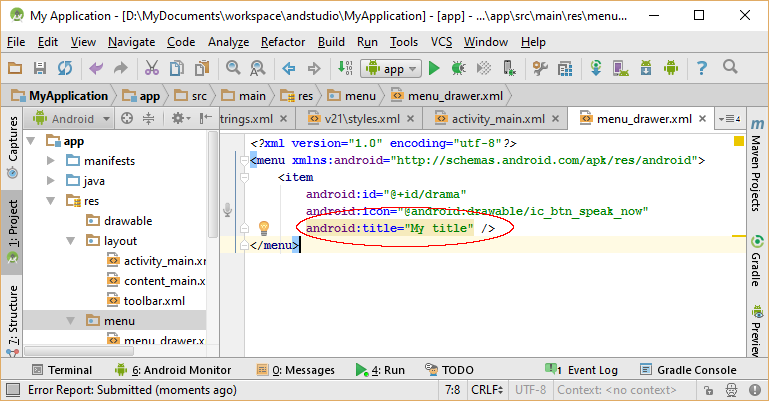Open the SDK Manager icon
This screenshot has width=769, height=401.
click(646, 68)
